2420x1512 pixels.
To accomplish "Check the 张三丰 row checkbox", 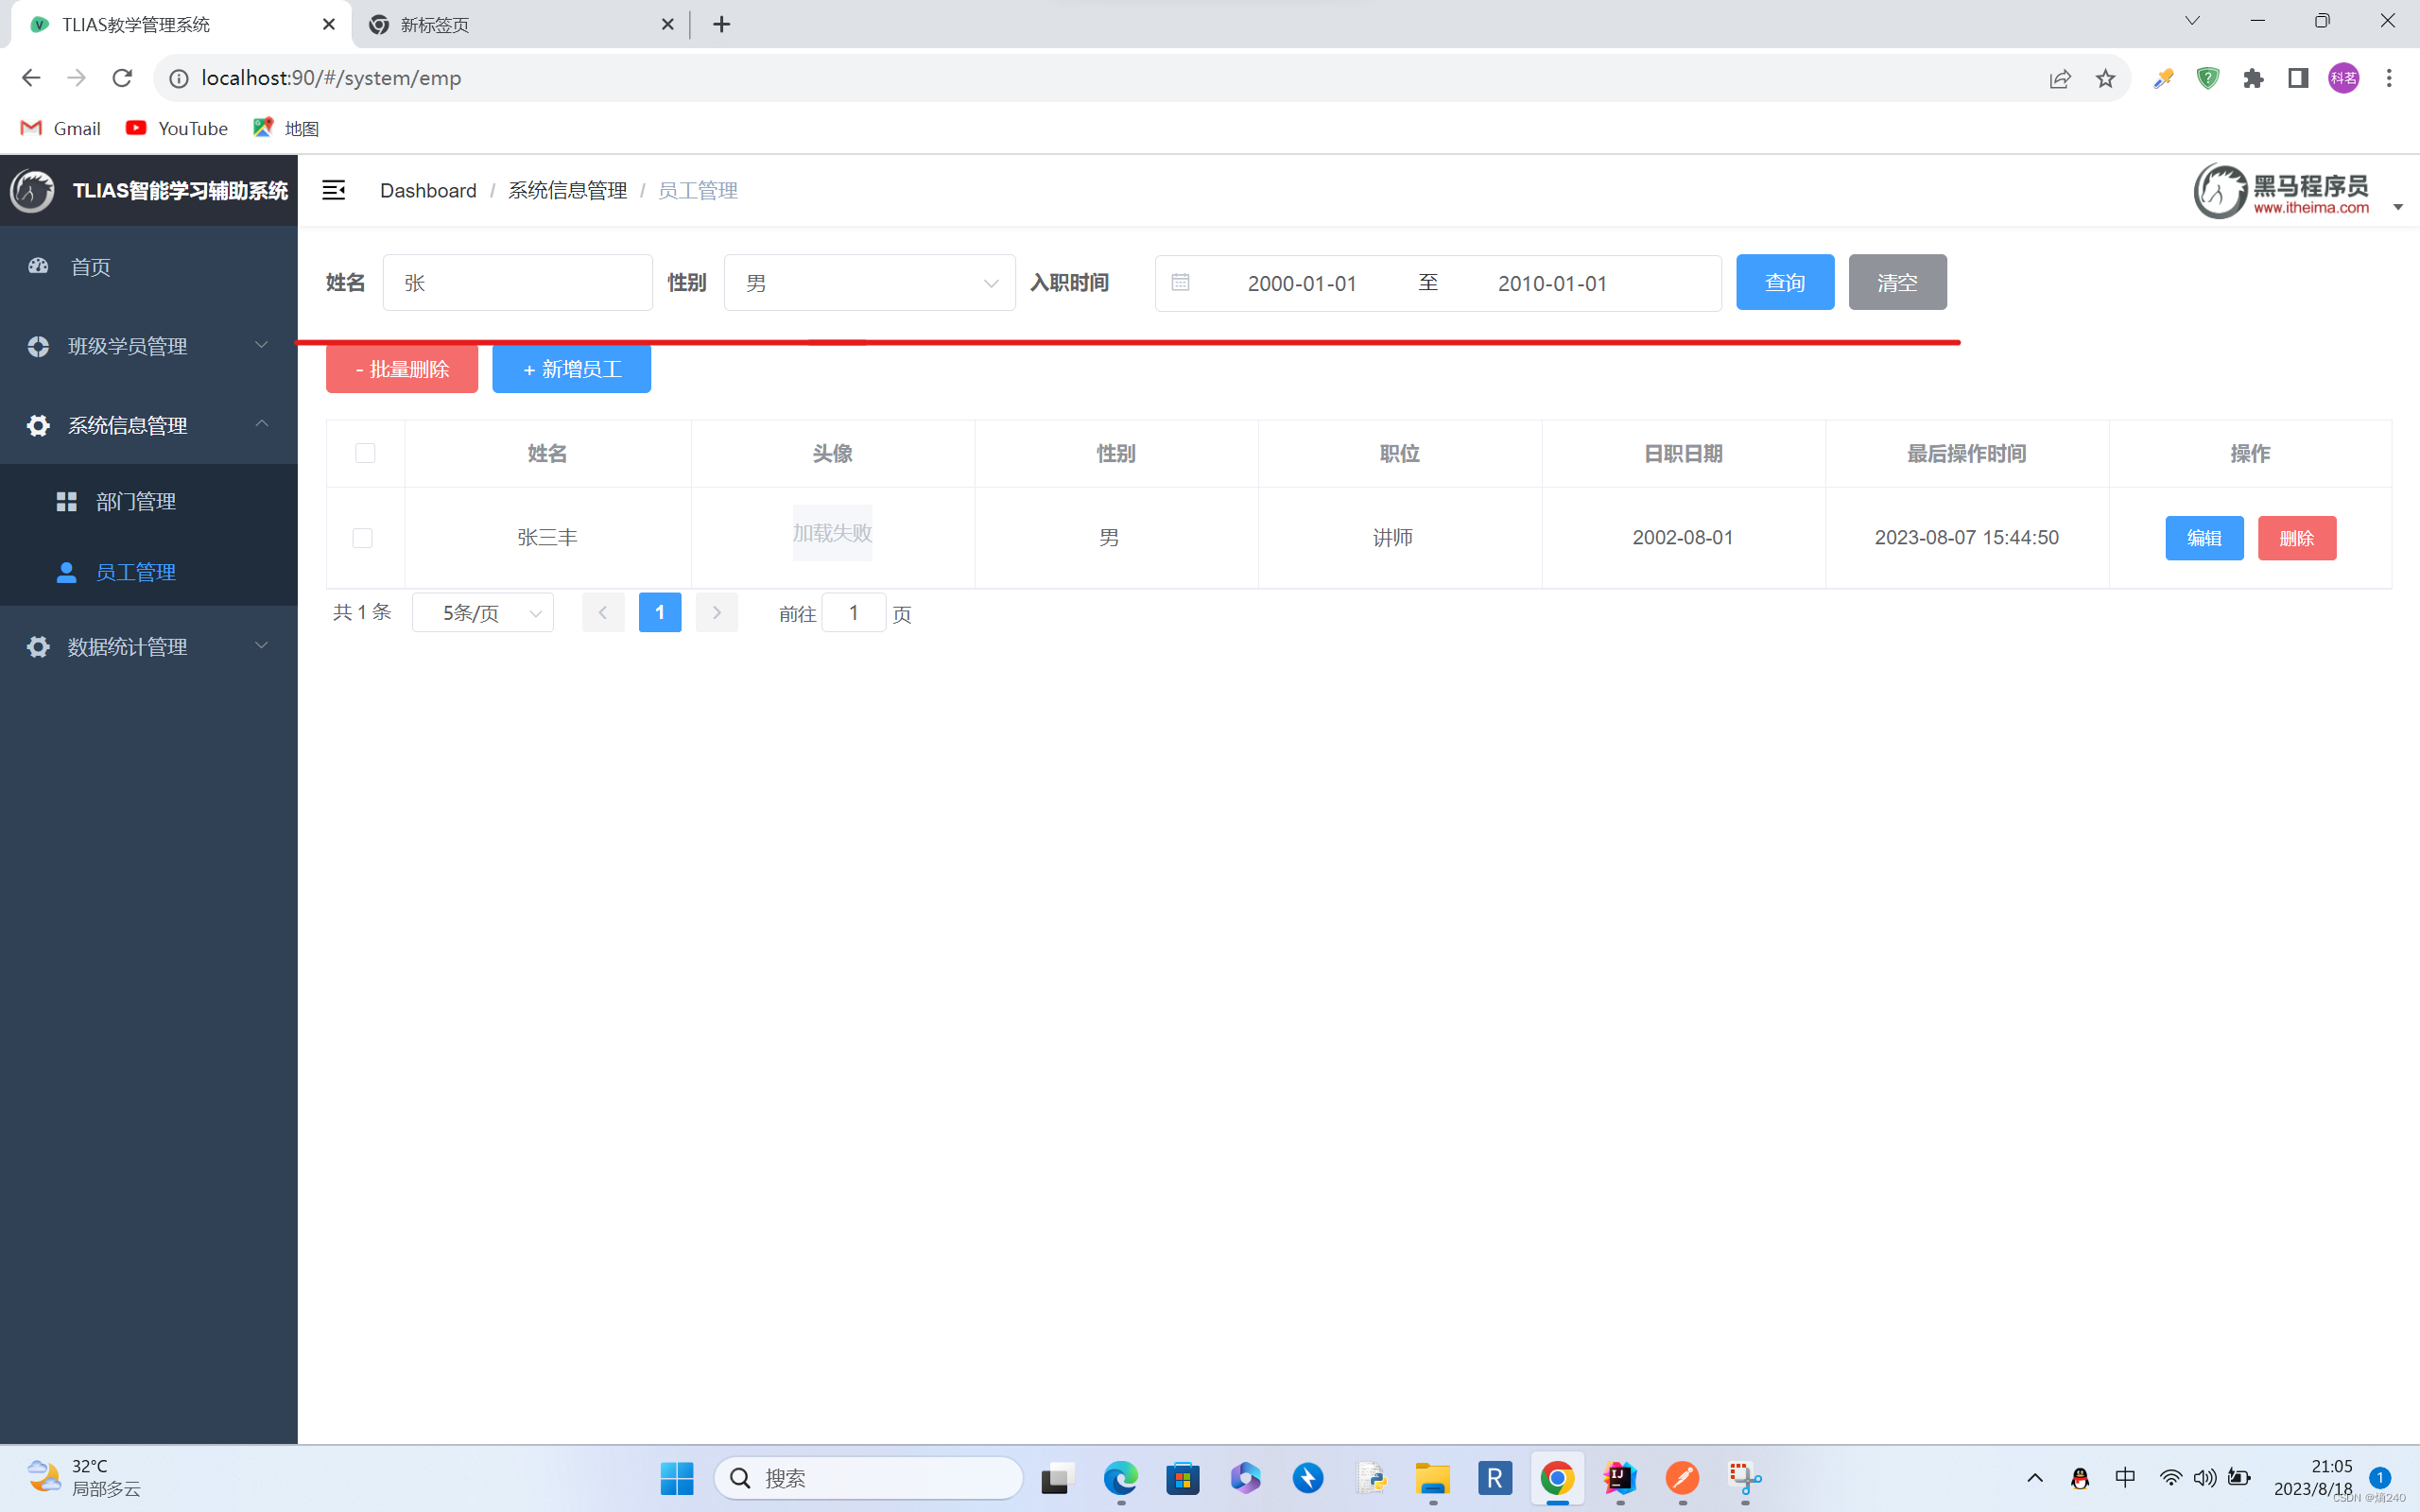I will click(x=363, y=538).
